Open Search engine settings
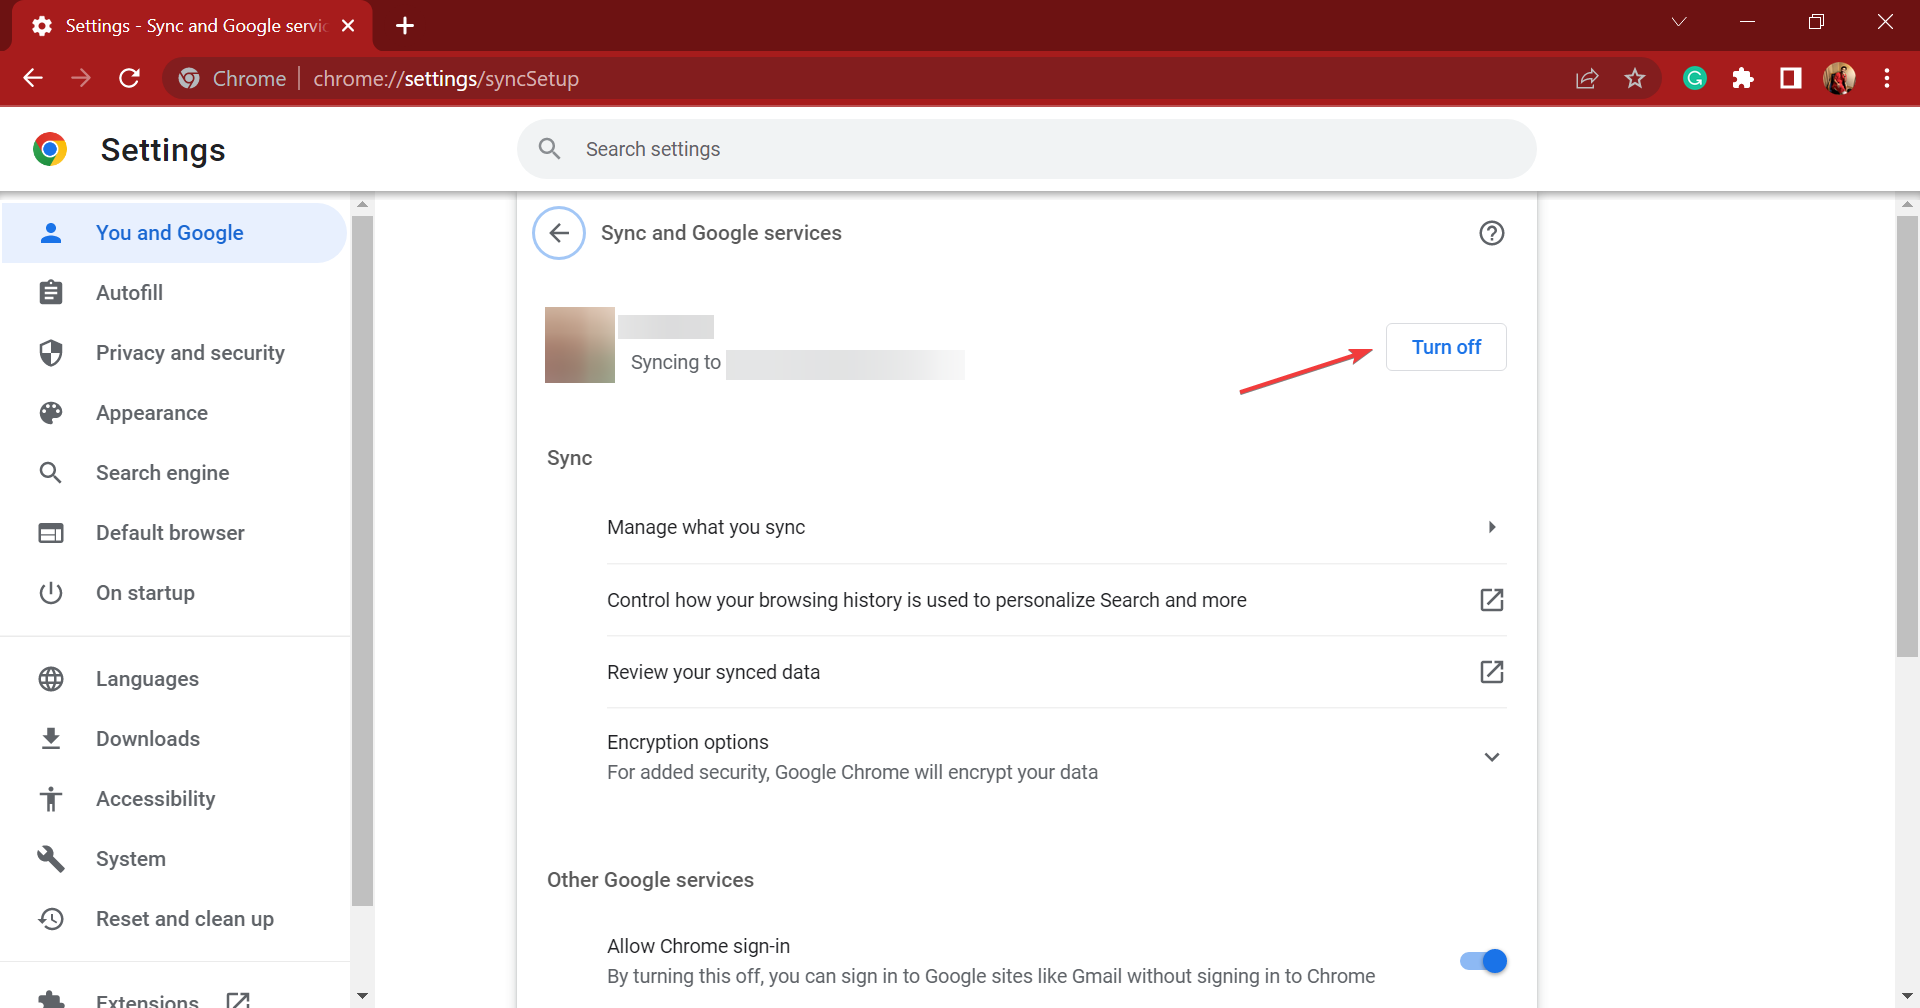 [x=175, y=473]
